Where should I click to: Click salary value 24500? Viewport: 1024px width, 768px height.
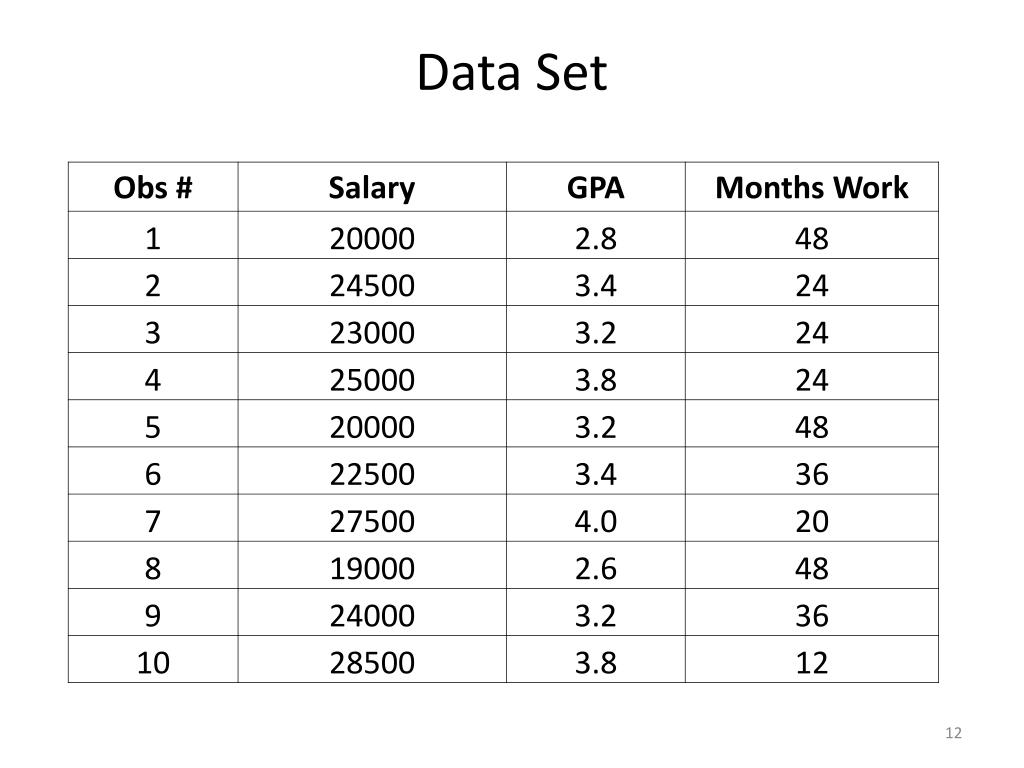click(372, 286)
